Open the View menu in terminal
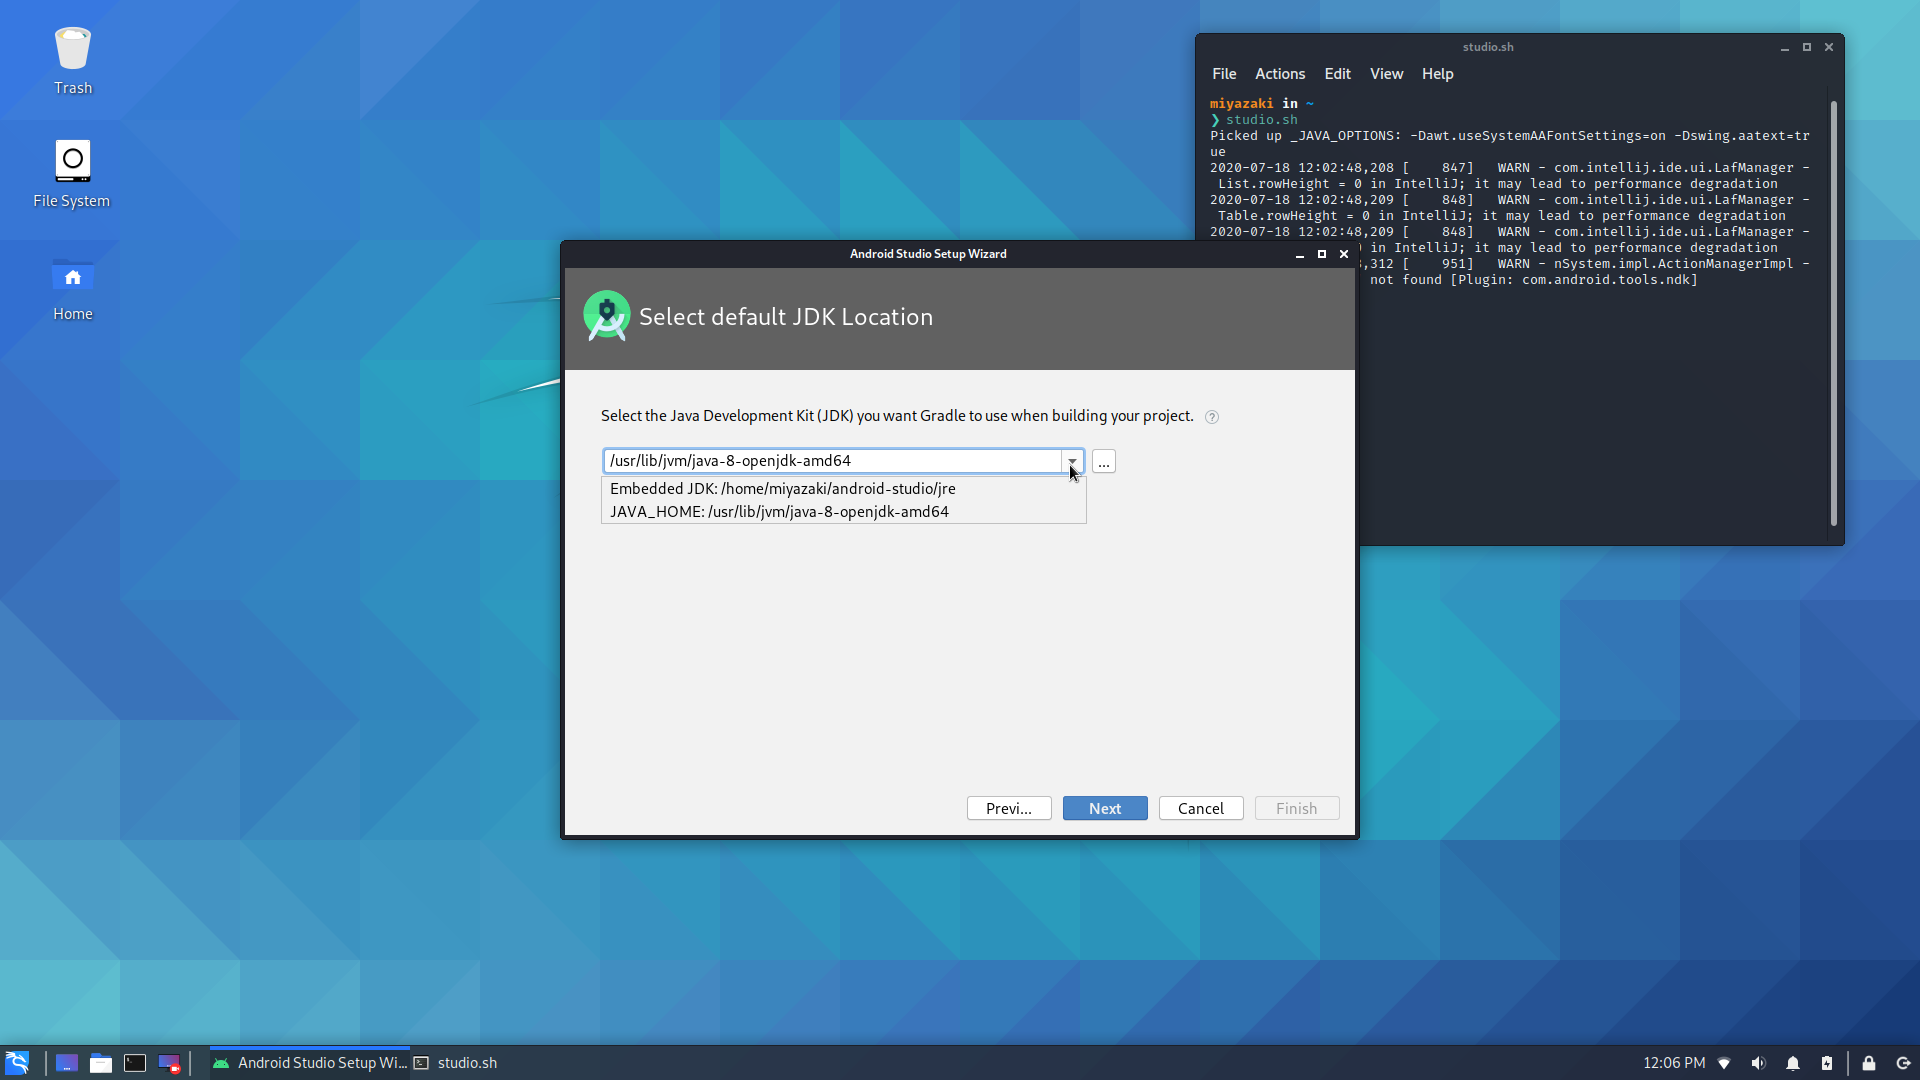1920x1080 pixels. [1385, 74]
